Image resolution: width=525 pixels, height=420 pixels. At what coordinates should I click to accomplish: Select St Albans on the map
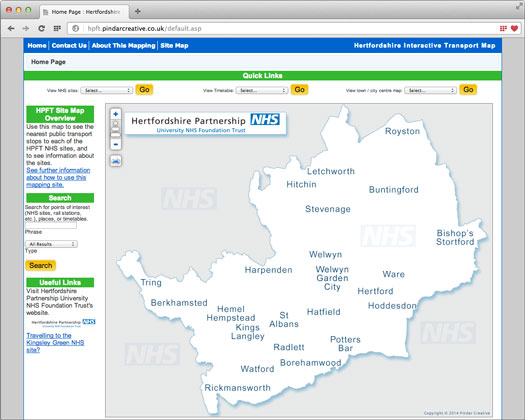click(x=284, y=320)
